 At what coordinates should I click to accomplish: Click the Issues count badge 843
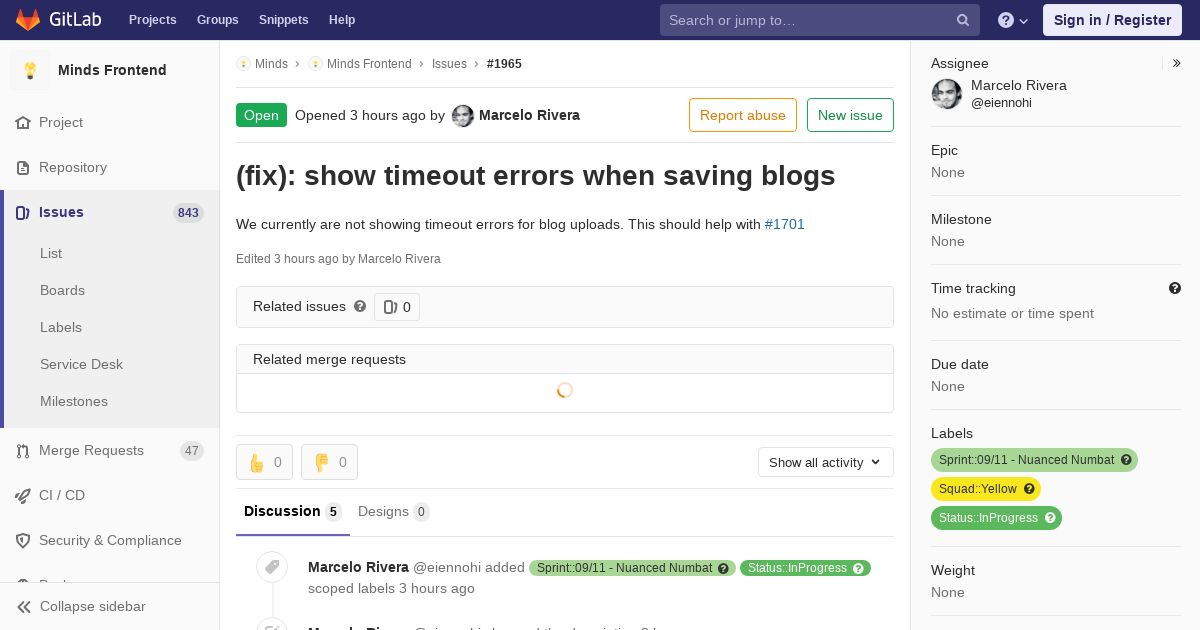pyautogui.click(x=188, y=213)
